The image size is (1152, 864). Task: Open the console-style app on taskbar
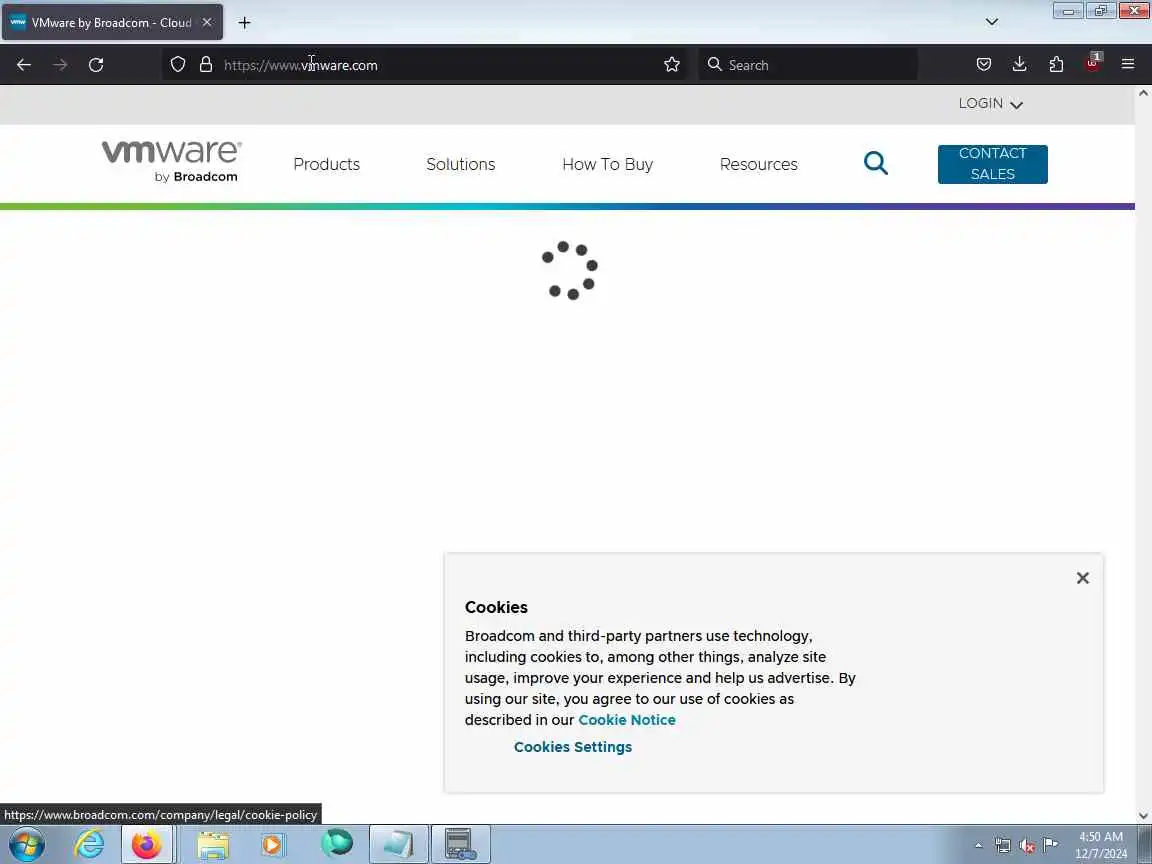[460, 844]
